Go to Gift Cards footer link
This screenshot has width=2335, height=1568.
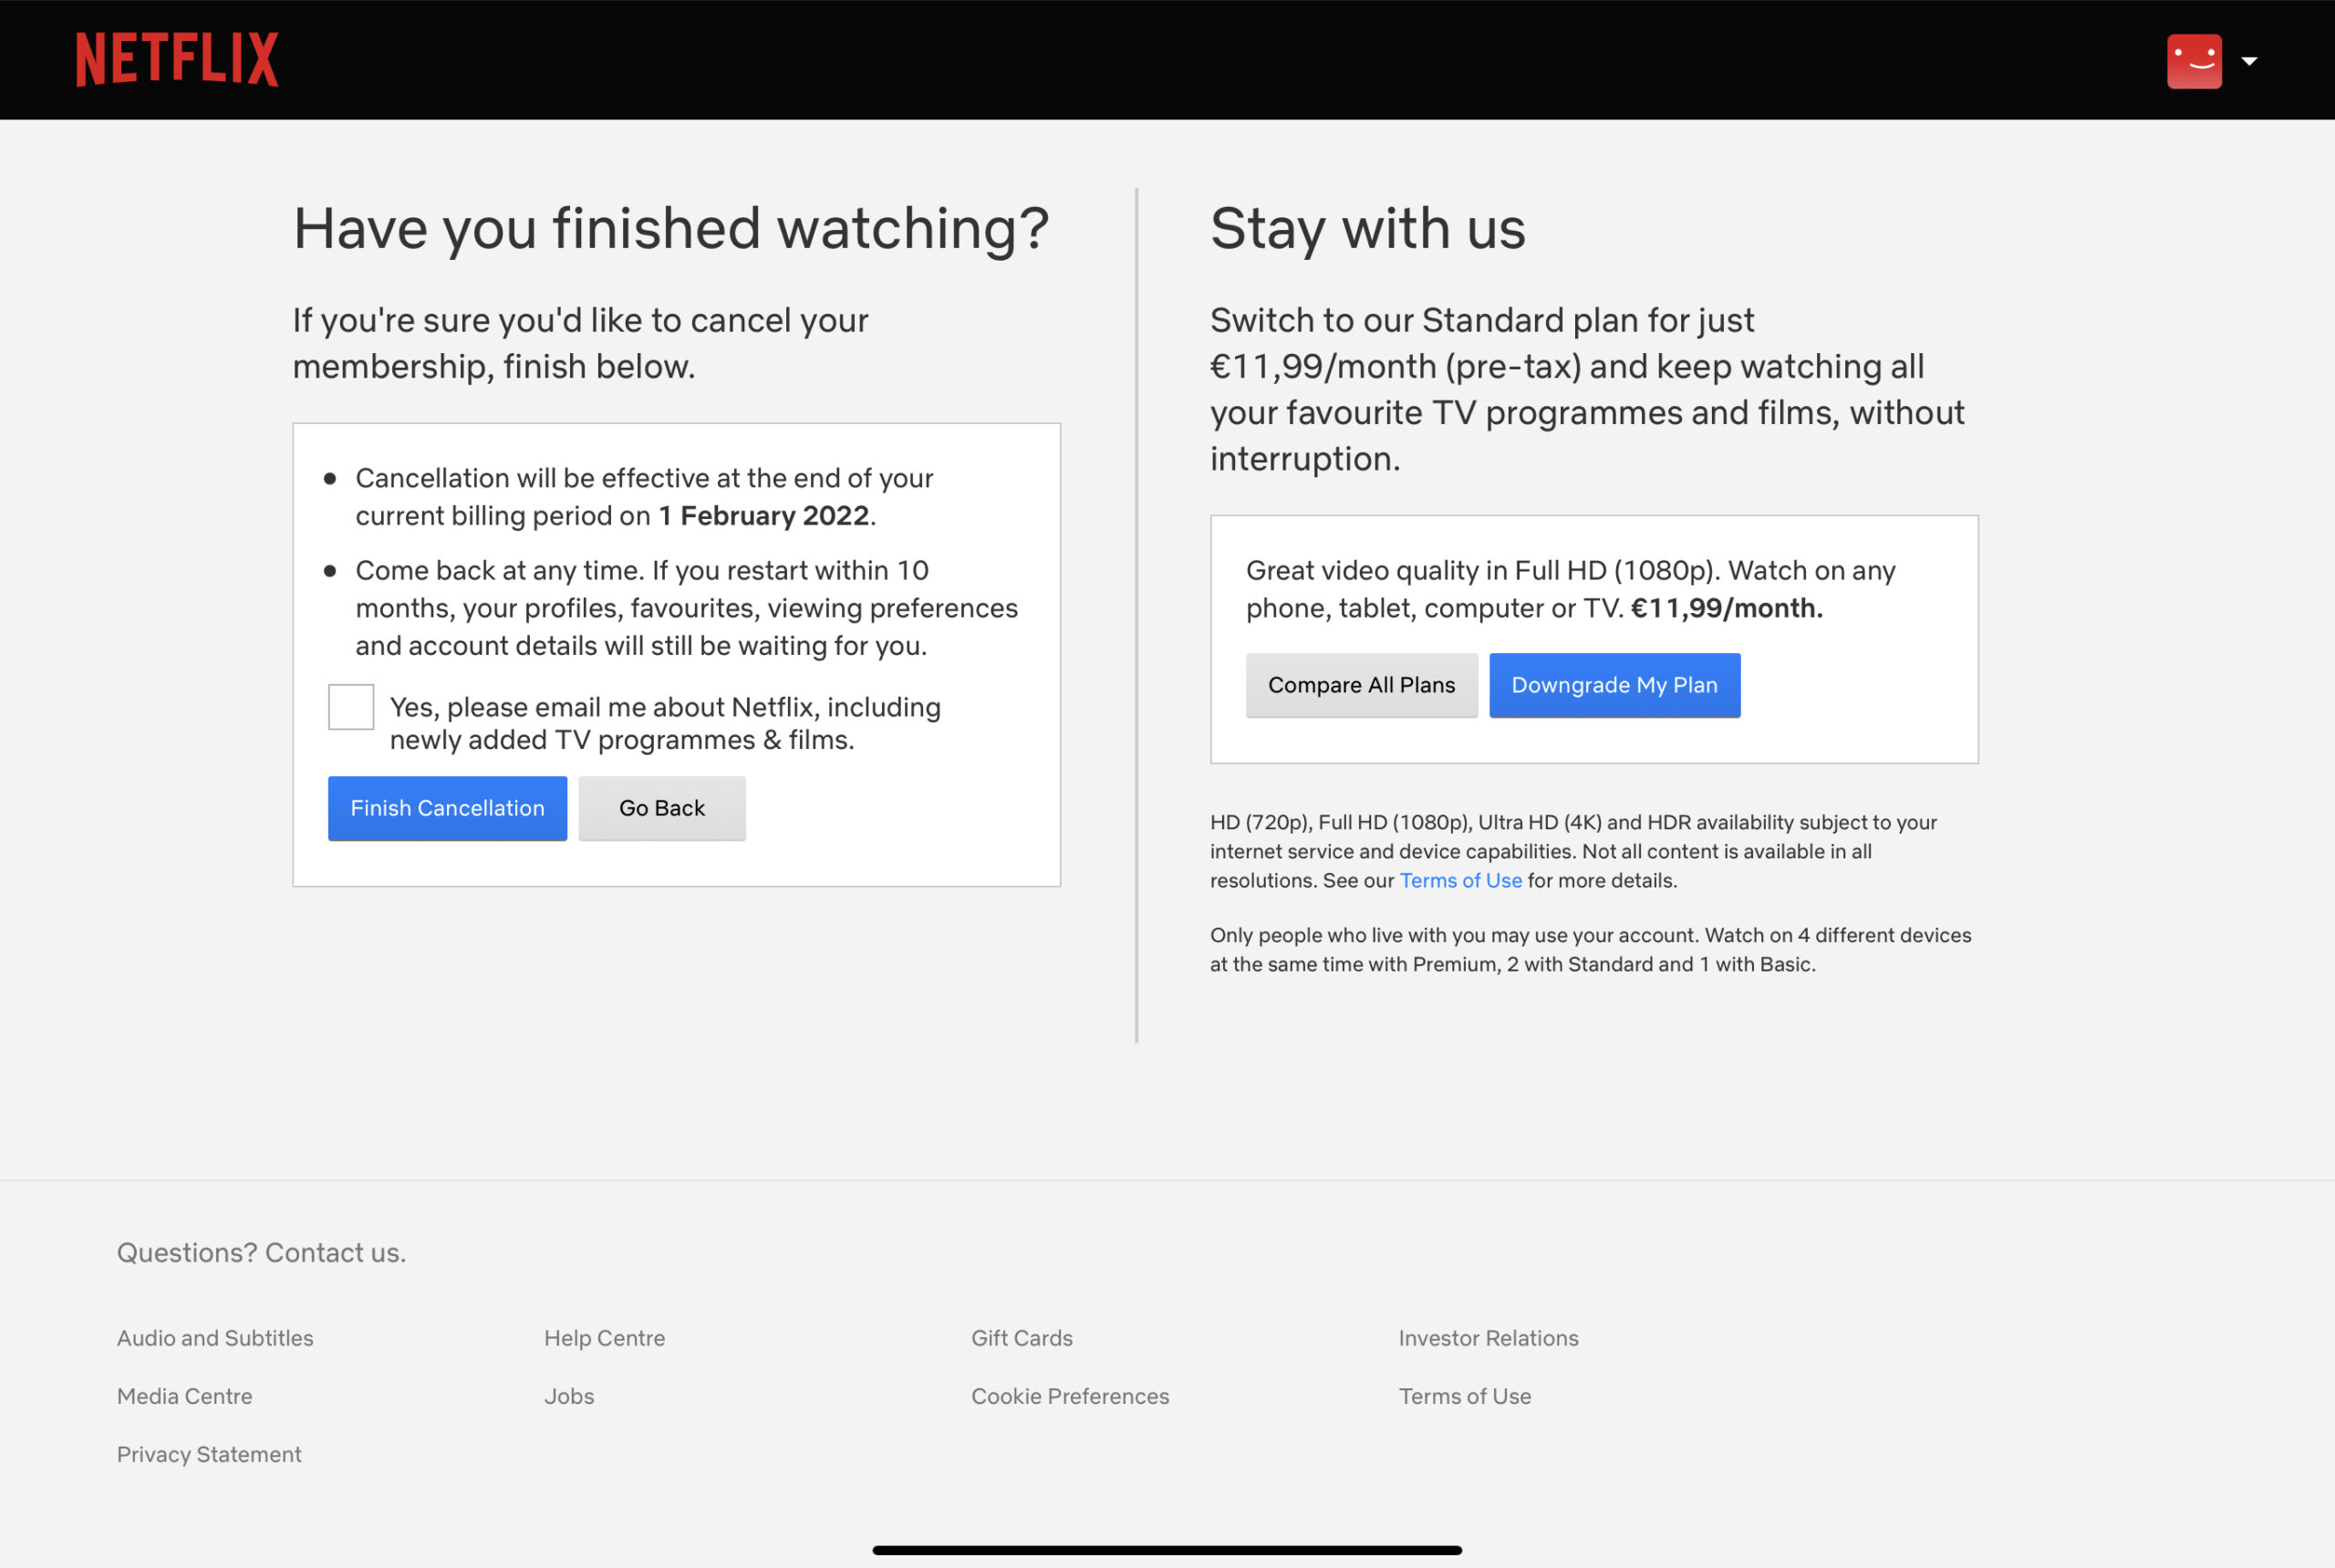tap(1021, 1338)
